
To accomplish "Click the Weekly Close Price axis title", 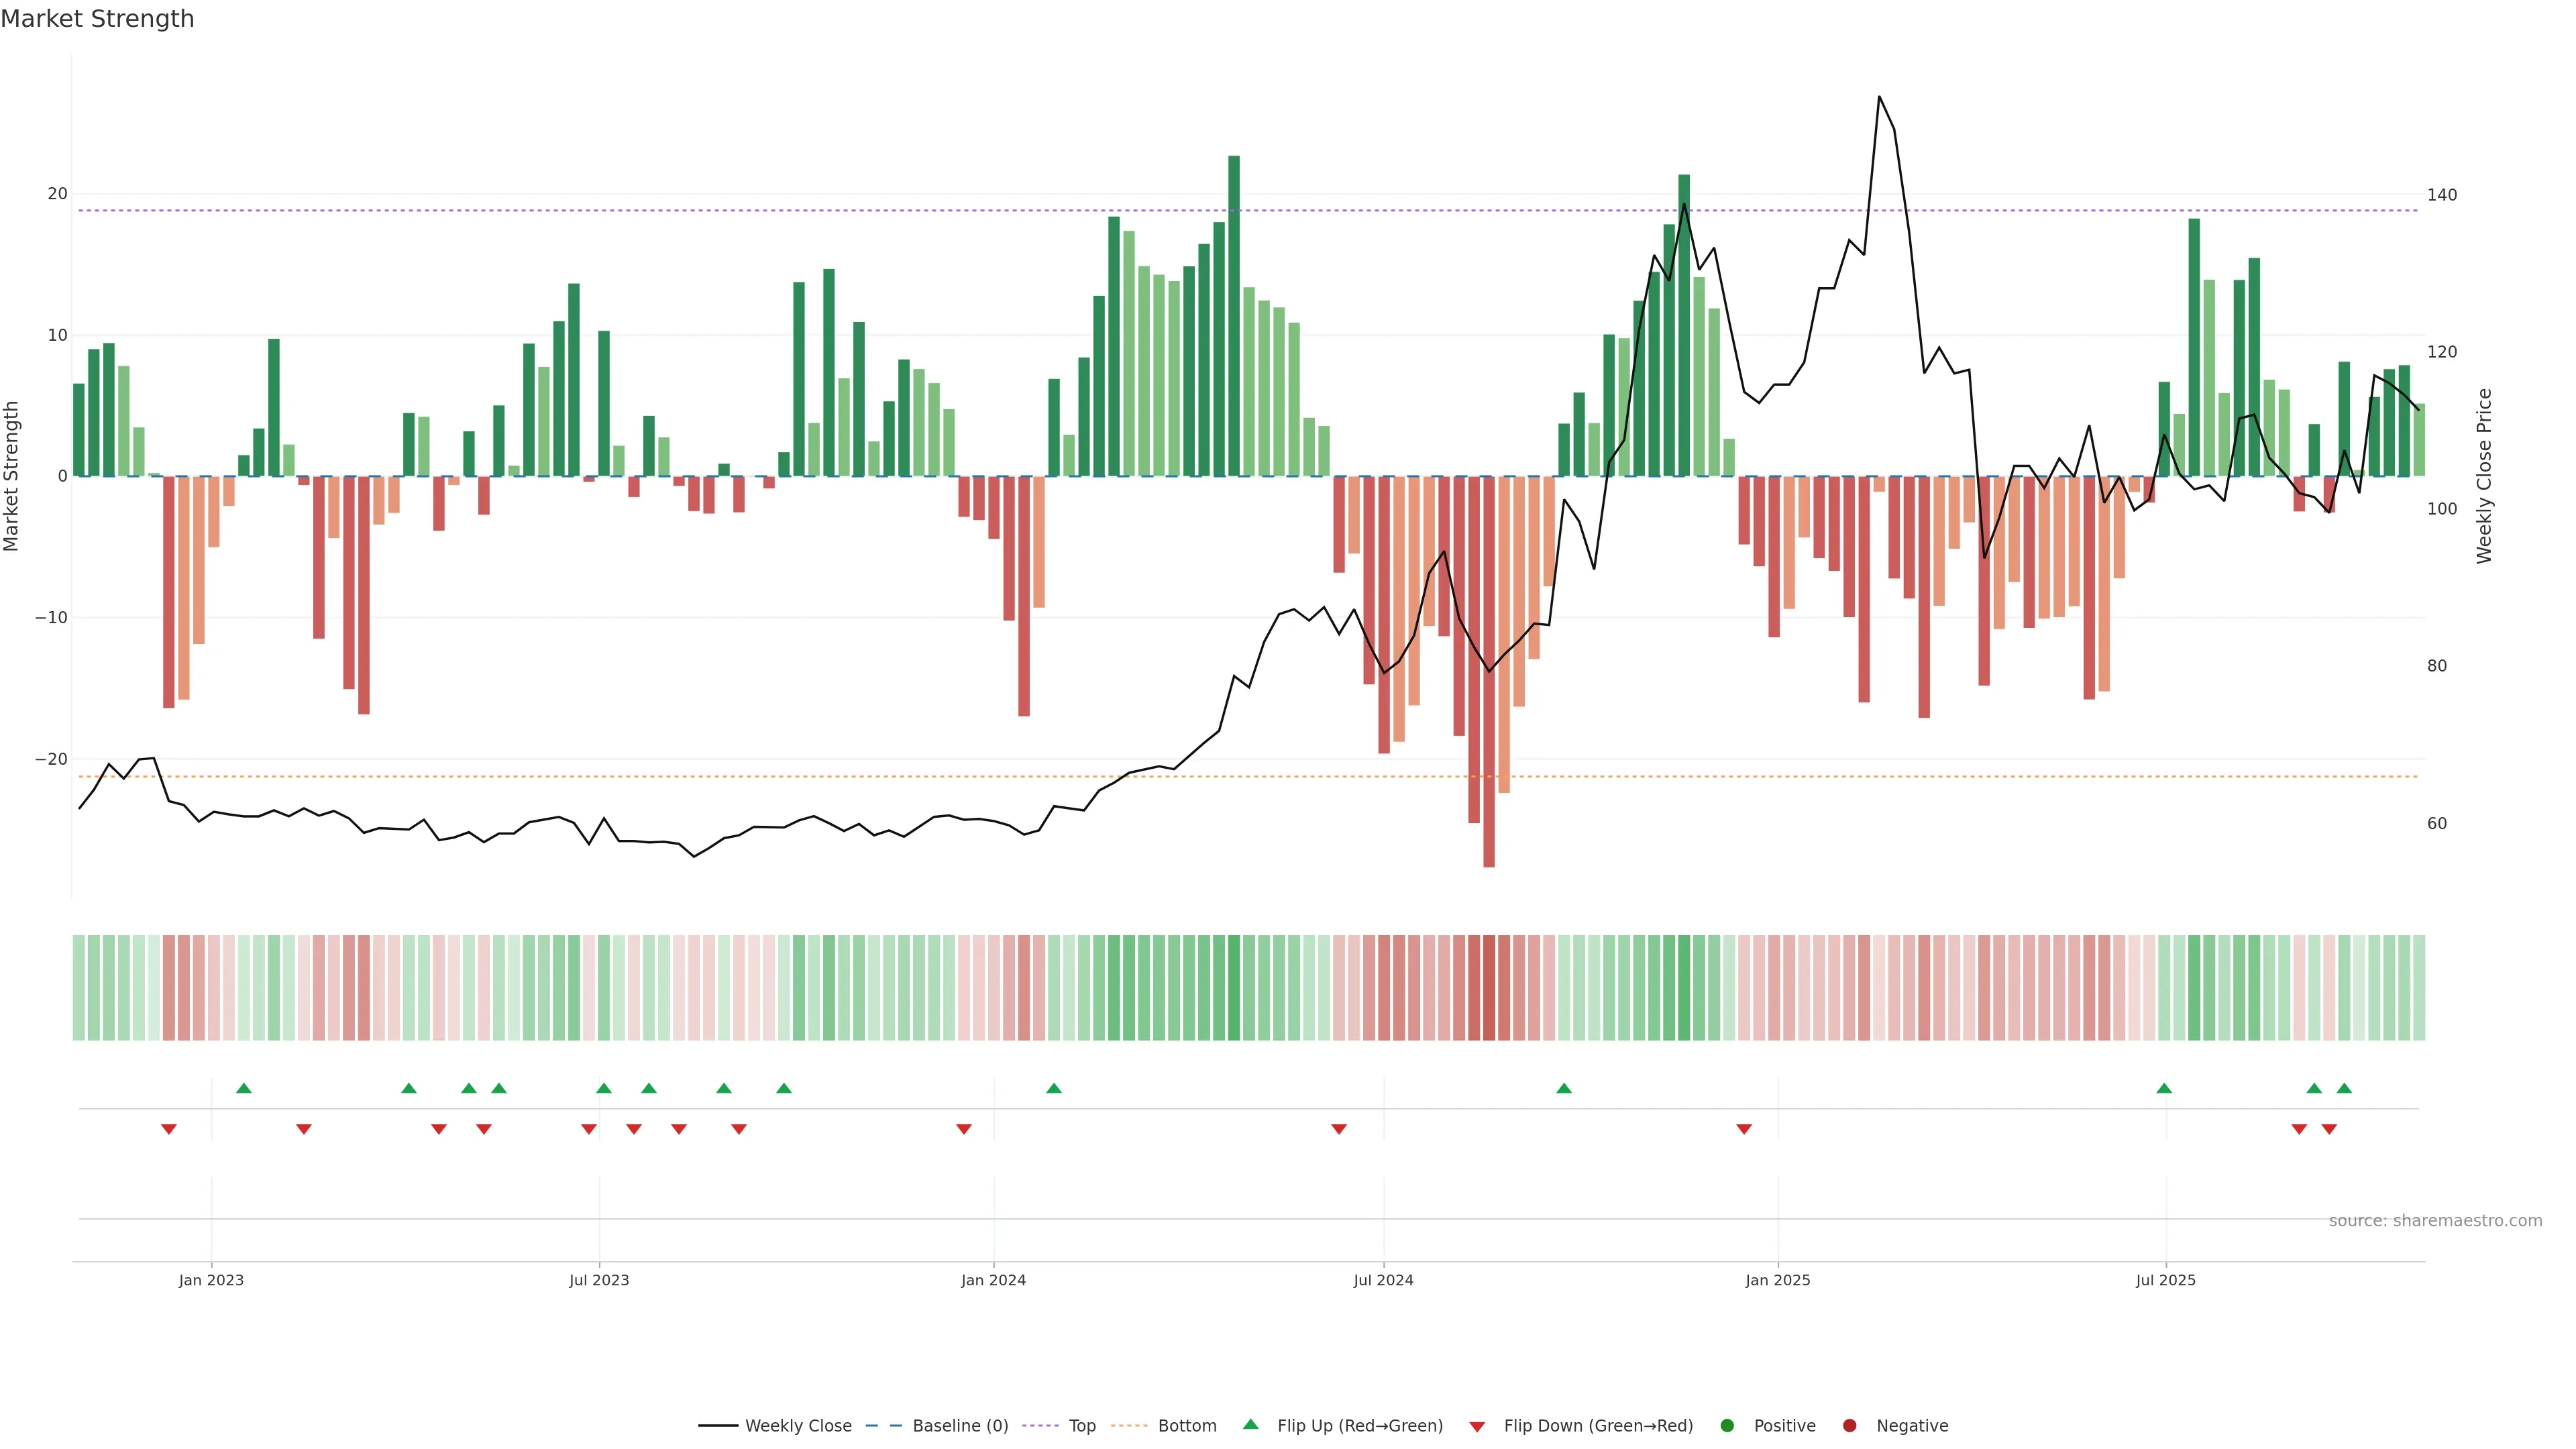I will pyautogui.click(x=2484, y=476).
